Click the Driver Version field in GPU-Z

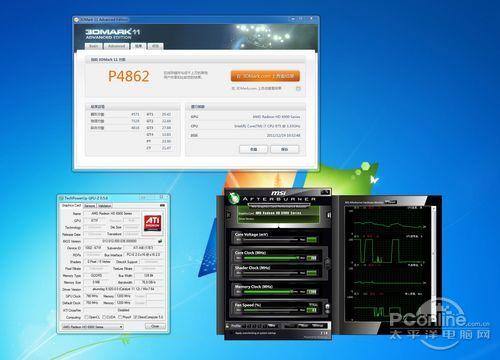pyautogui.click(x=123, y=289)
